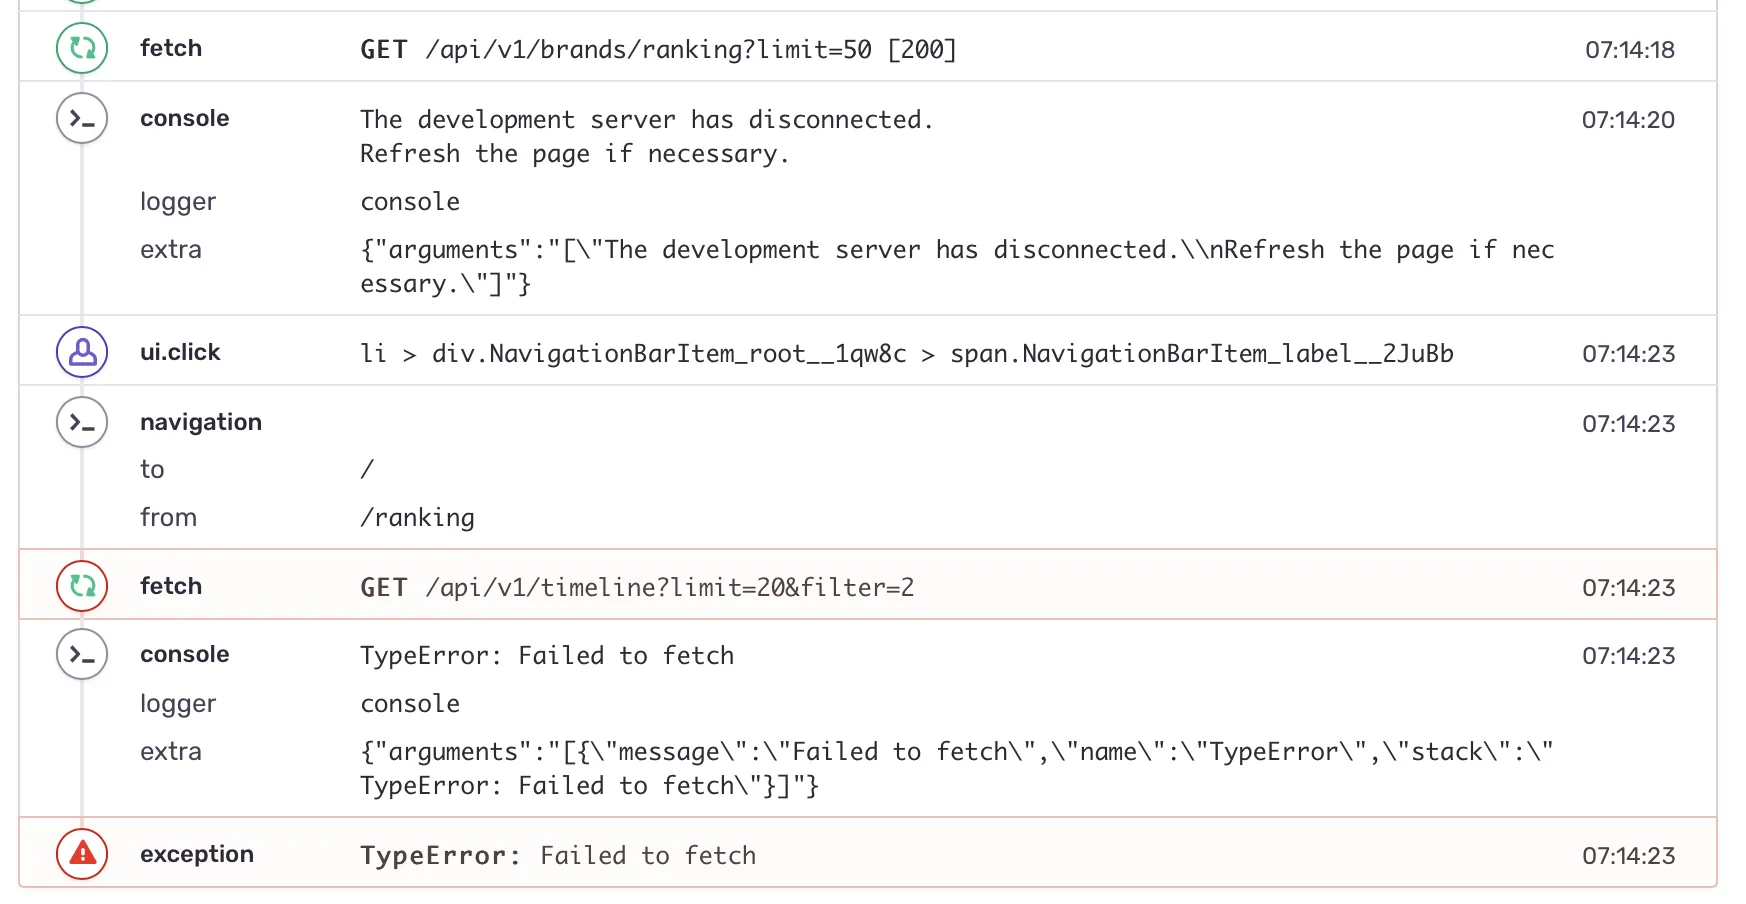
Task: Click the red exception warning triangle icon
Action: pos(82,854)
